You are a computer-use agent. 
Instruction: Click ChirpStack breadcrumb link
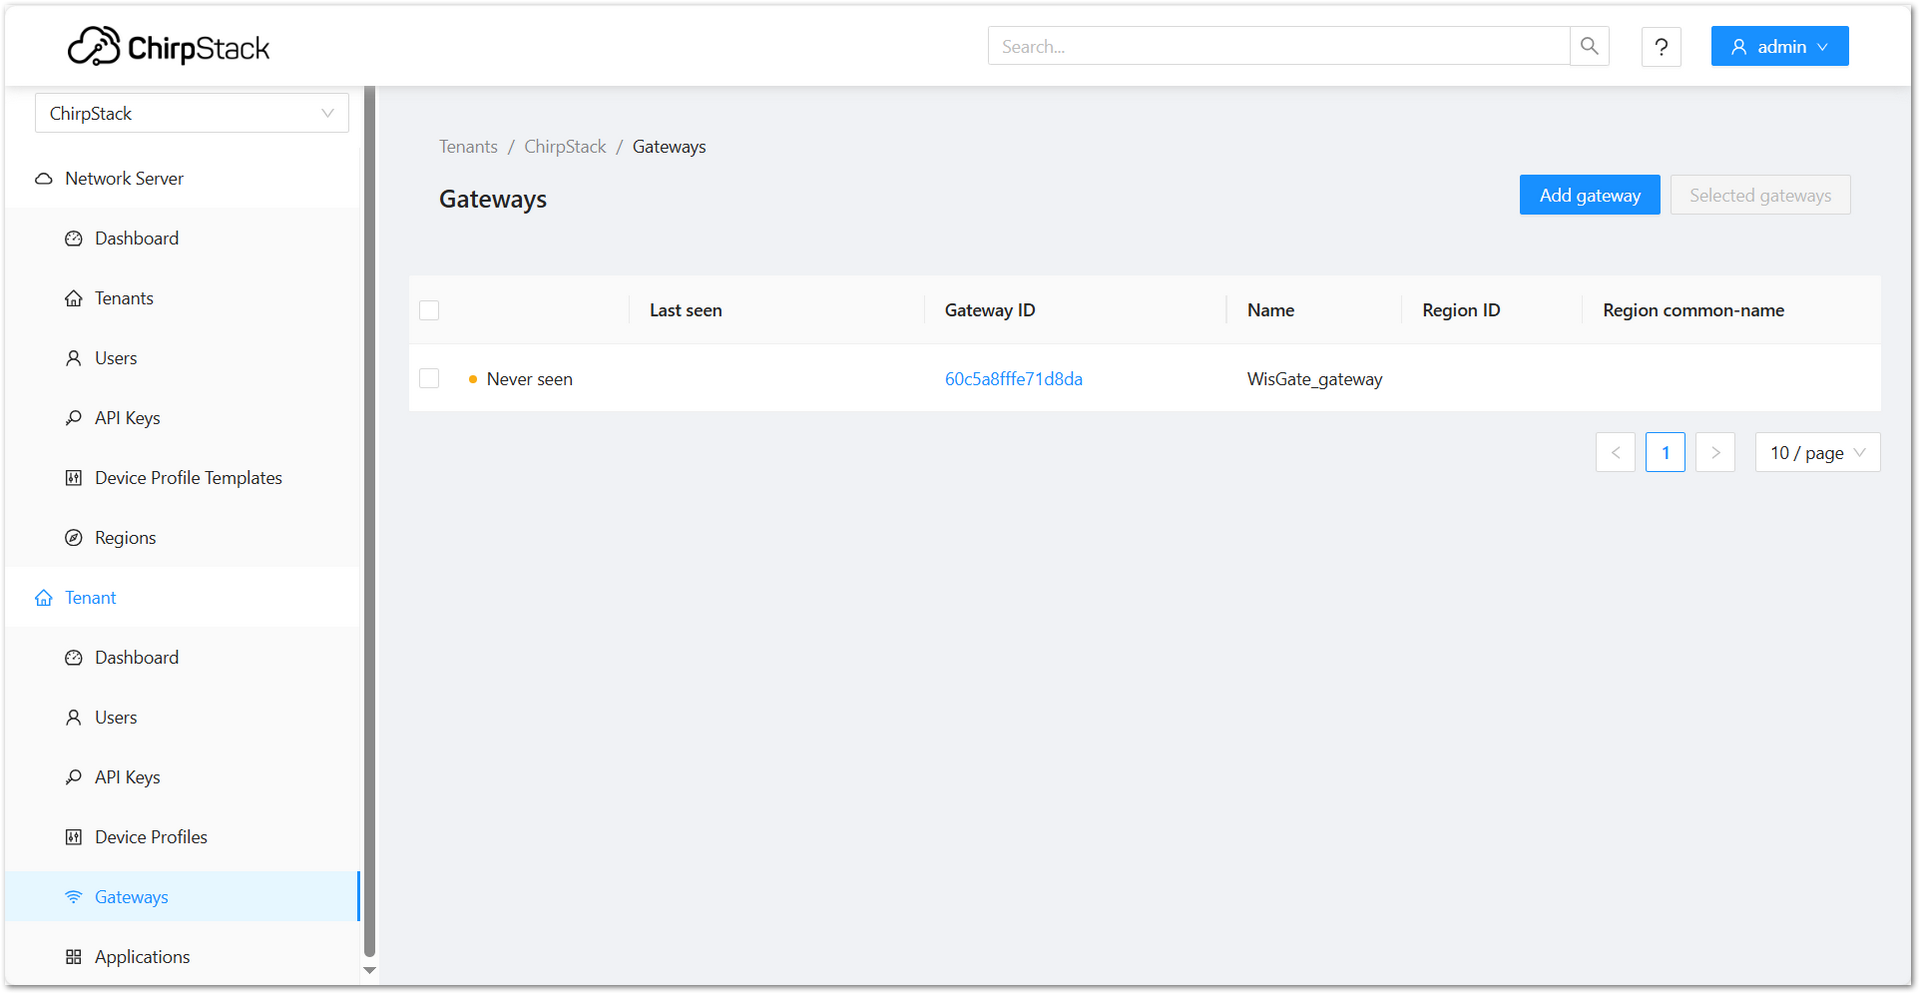coord(565,147)
